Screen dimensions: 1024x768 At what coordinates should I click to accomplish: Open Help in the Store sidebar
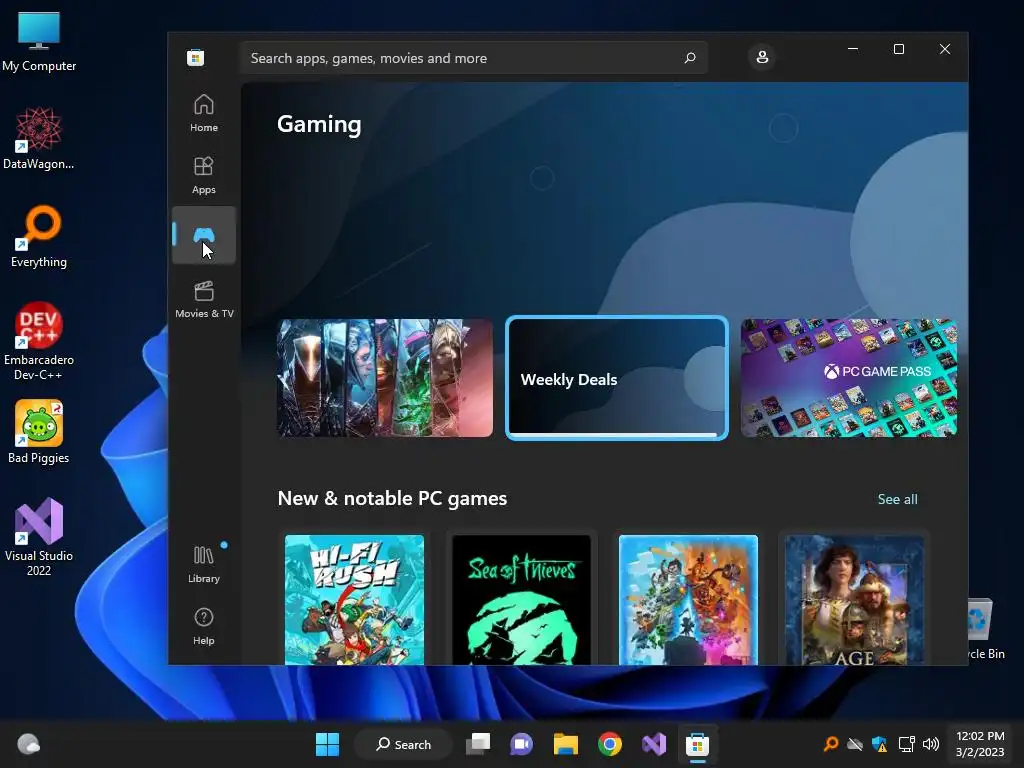tap(204, 626)
